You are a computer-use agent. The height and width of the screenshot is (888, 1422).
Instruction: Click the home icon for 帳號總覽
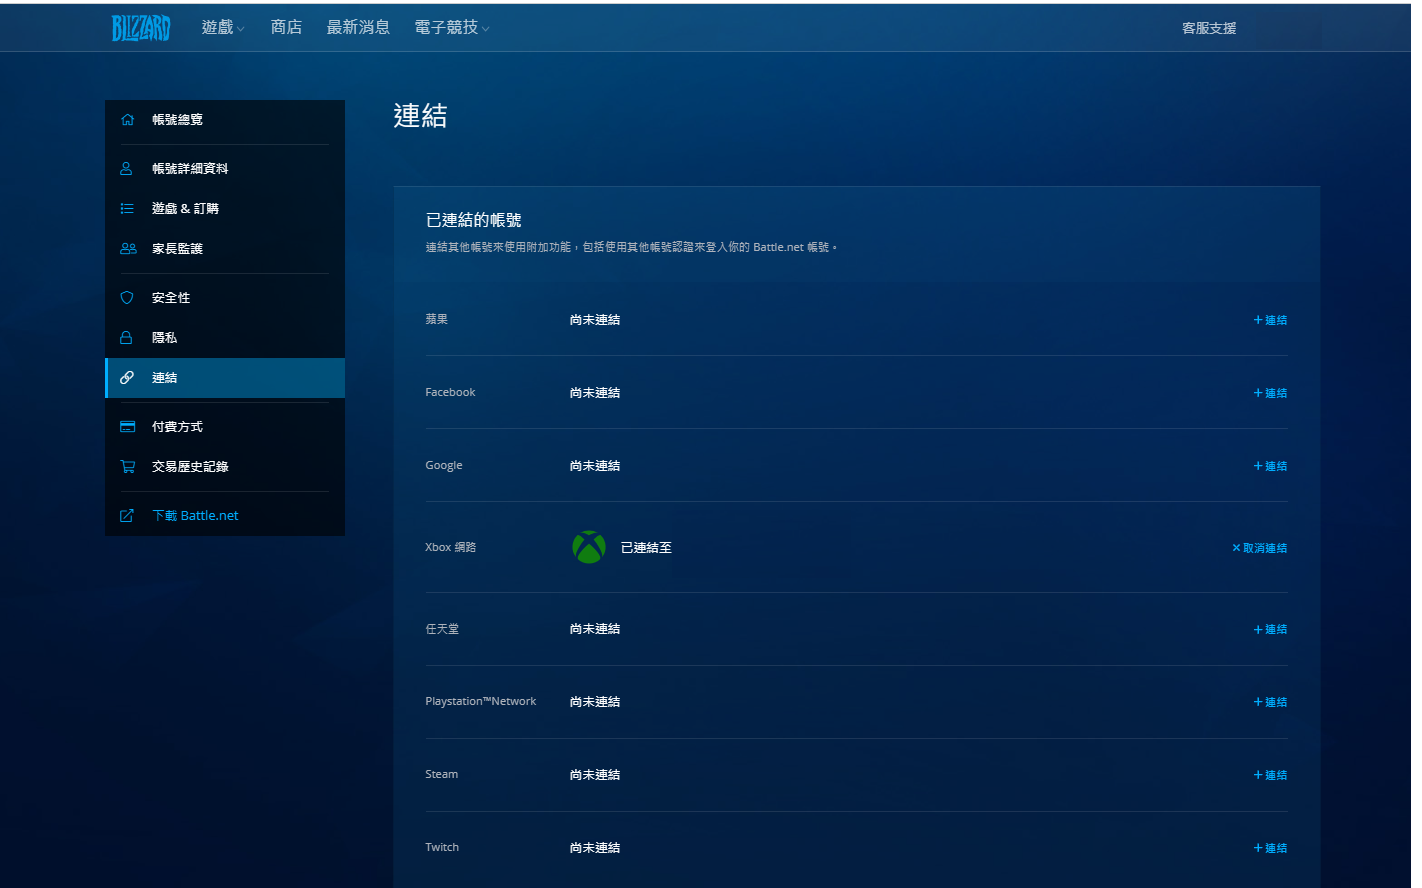[x=127, y=120]
